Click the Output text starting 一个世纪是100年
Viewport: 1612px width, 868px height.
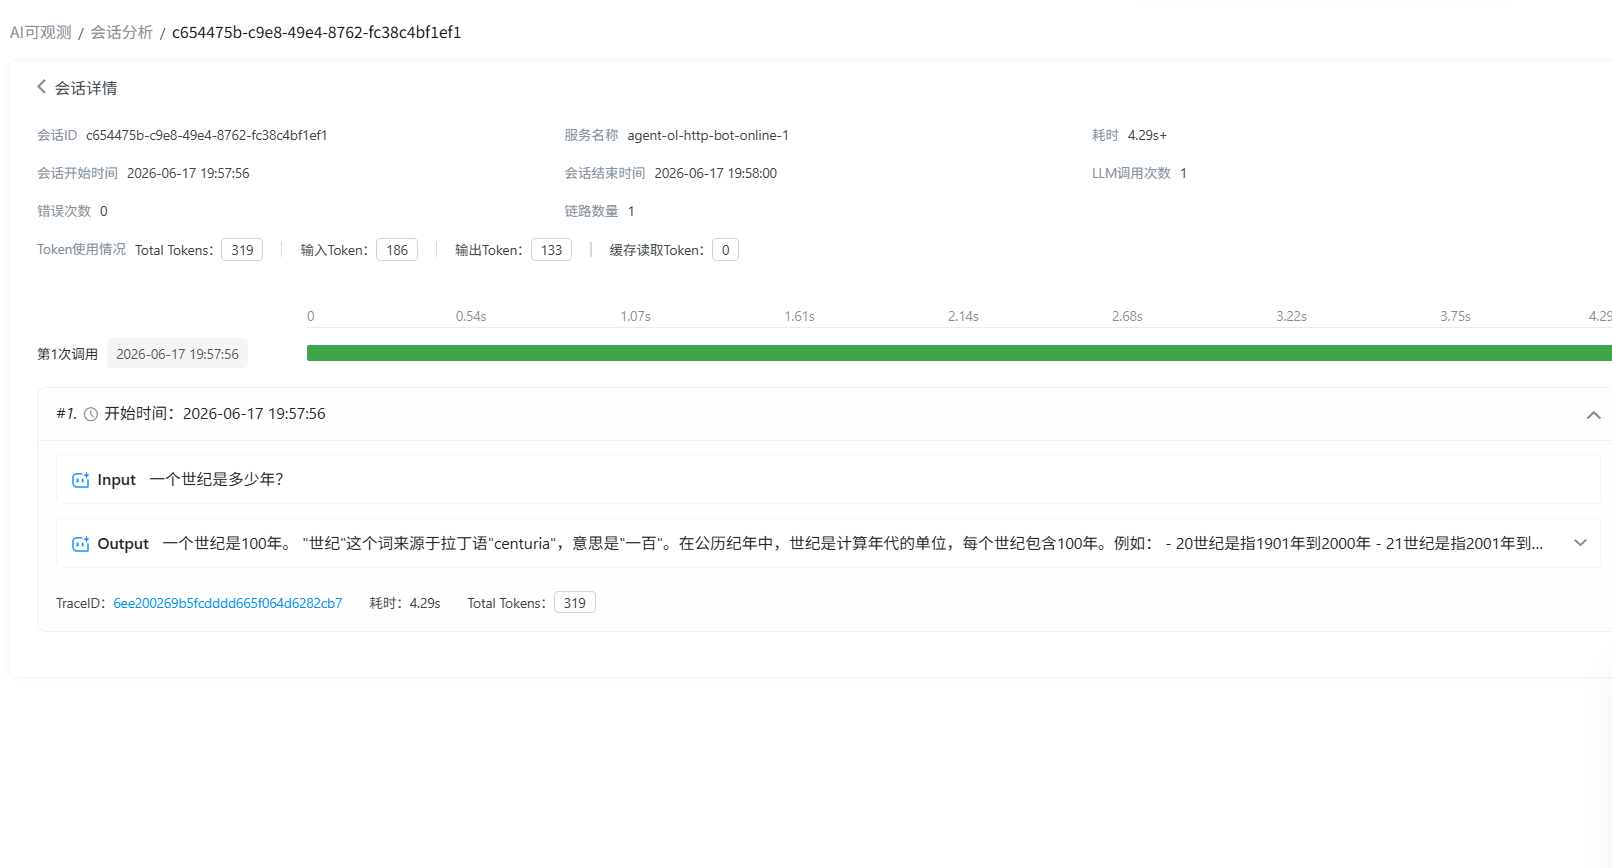(x=852, y=544)
